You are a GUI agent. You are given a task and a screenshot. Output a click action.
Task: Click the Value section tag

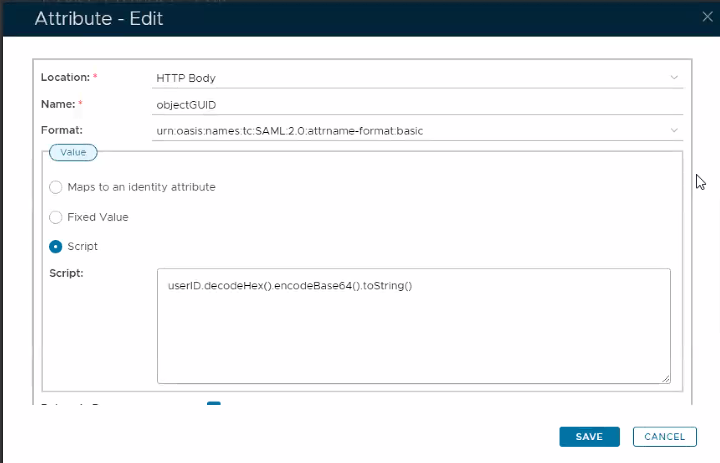[x=73, y=153]
